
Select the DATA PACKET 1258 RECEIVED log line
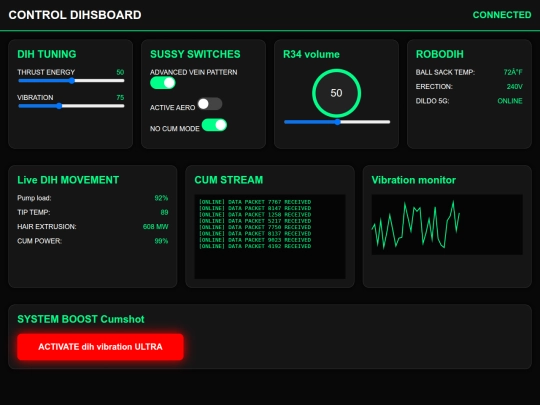(x=255, y=215)
